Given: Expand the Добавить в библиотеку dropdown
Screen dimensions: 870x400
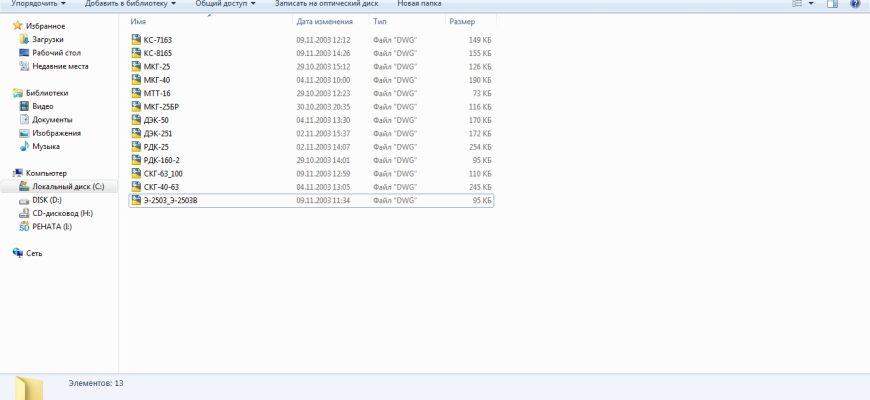Looking at the screenshot, I should (128, 5).
